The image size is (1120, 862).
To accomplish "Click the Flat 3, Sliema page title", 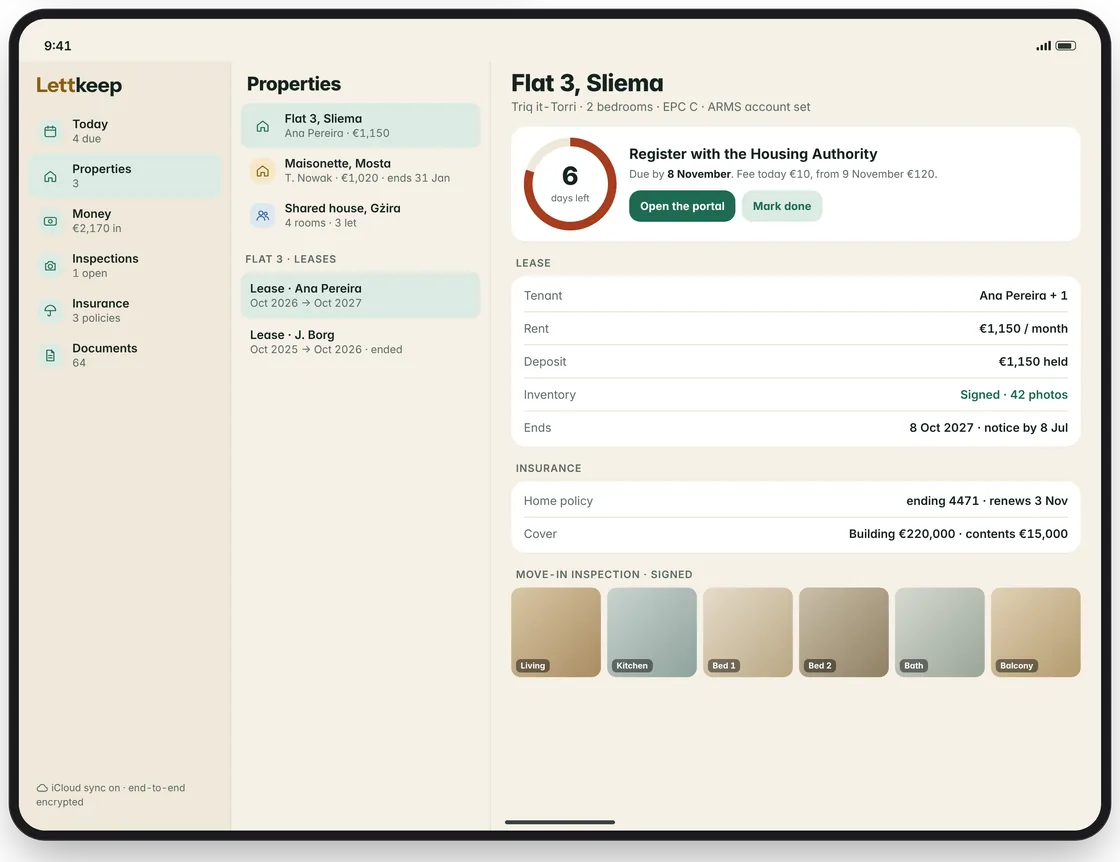I will [587, 83].
